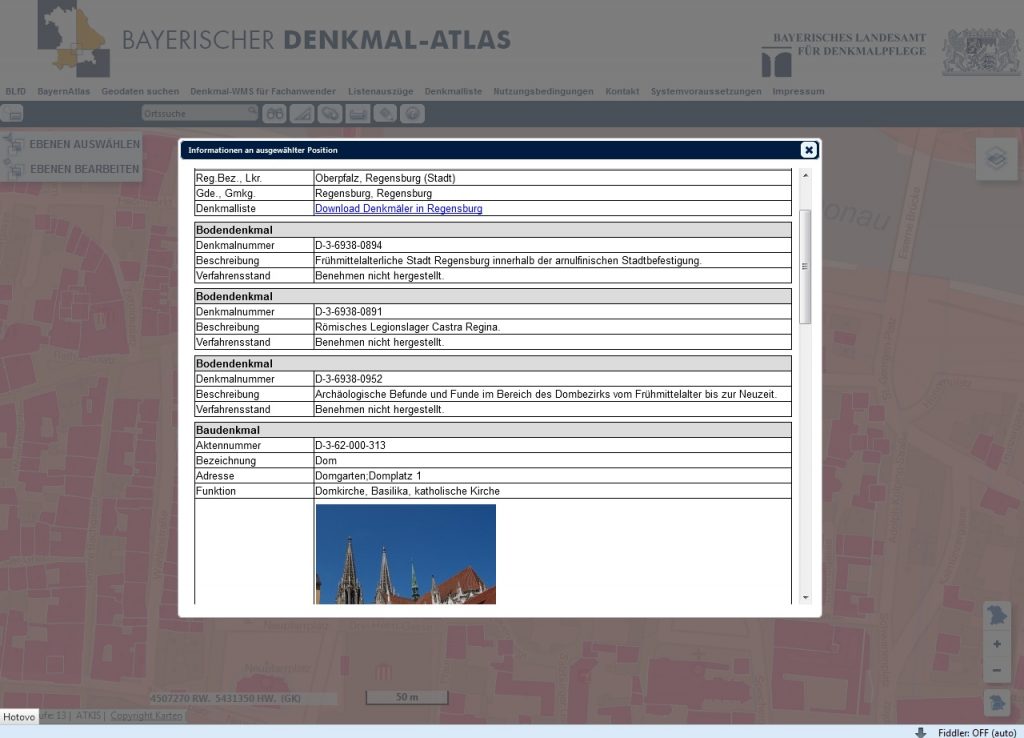Screen dimensions: 1024x738
Task: Click the Dom cathedral photo thumbnail
Action: click(x=406, y=554)
